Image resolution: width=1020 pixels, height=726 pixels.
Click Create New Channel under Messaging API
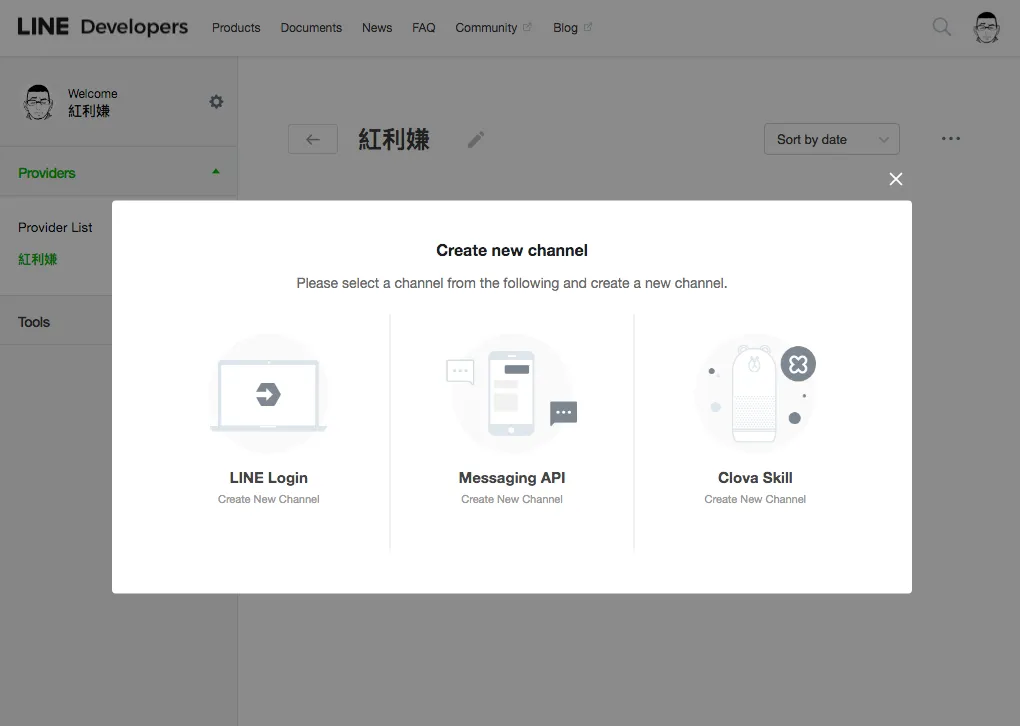[x=511, y=499]
